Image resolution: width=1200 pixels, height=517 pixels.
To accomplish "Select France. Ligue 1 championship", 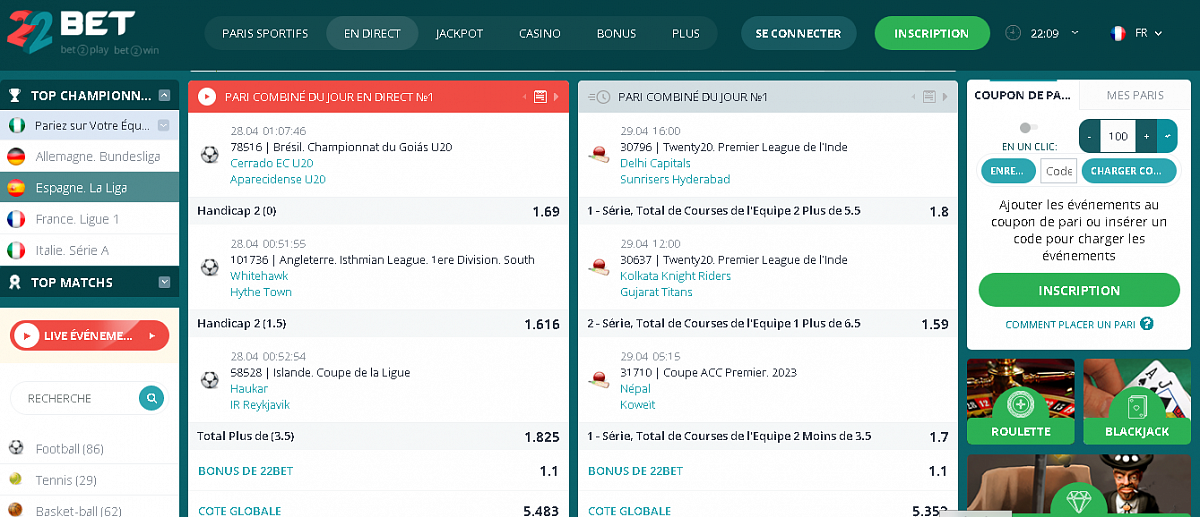I will (90, 218).
